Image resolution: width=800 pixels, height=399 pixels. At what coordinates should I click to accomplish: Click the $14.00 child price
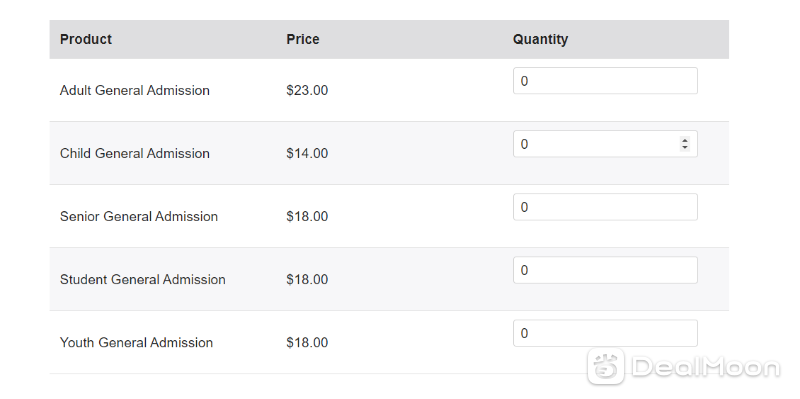coord(307,154)
